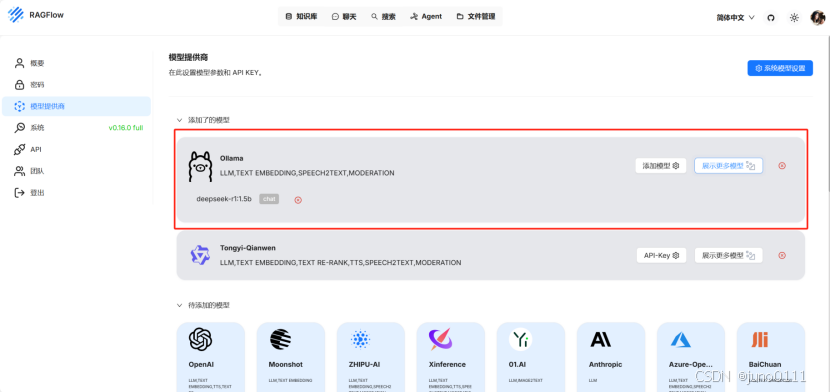Delete the Ollama provider red icon
The image size is (830, 392).
tap(782, 166)
